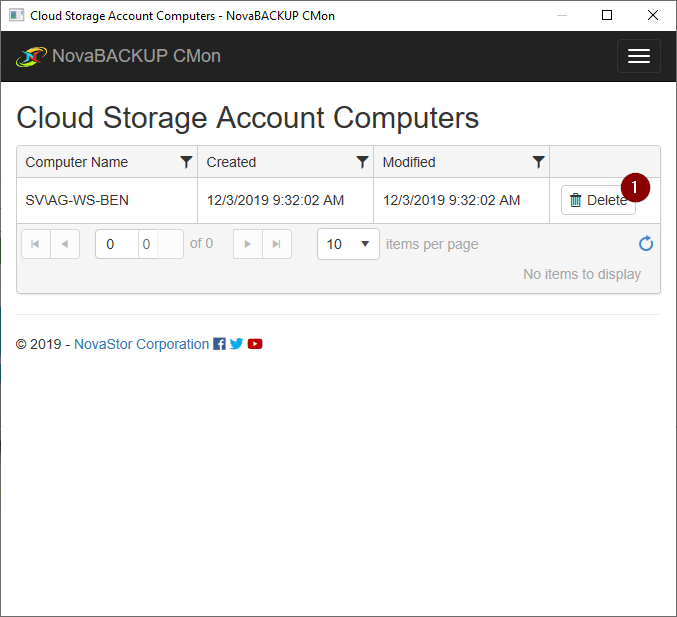
Task: Open NovaStor YouTube channel
Action: (x=255, y=344)
